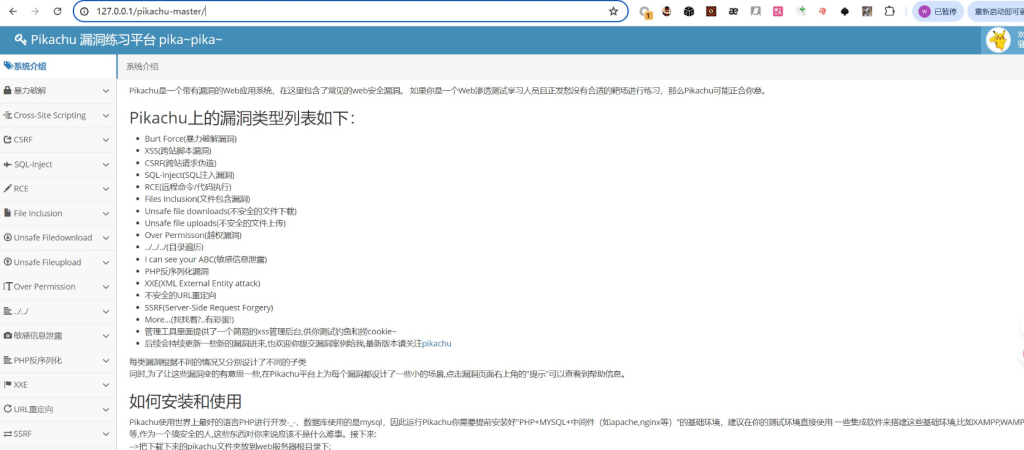Click the Pikachu avatar in header
1024x450 pixels.
tap(997, 40)
